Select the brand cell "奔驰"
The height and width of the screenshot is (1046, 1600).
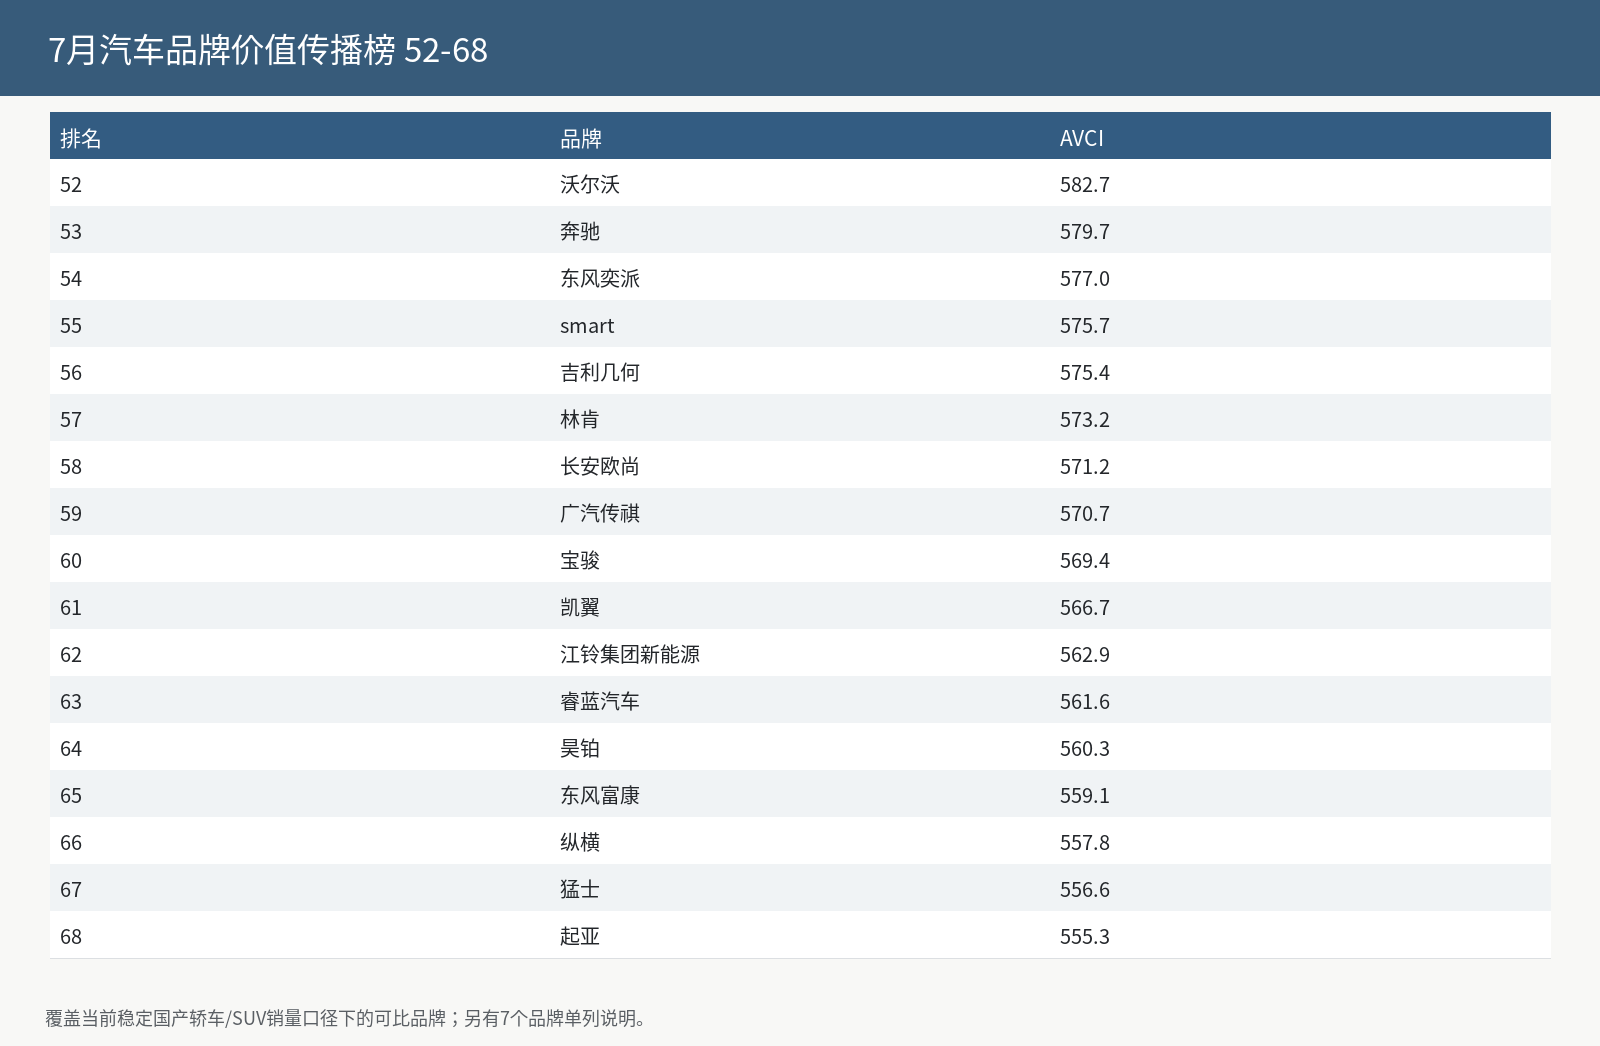pyautogui.click(x=580, y=231)
